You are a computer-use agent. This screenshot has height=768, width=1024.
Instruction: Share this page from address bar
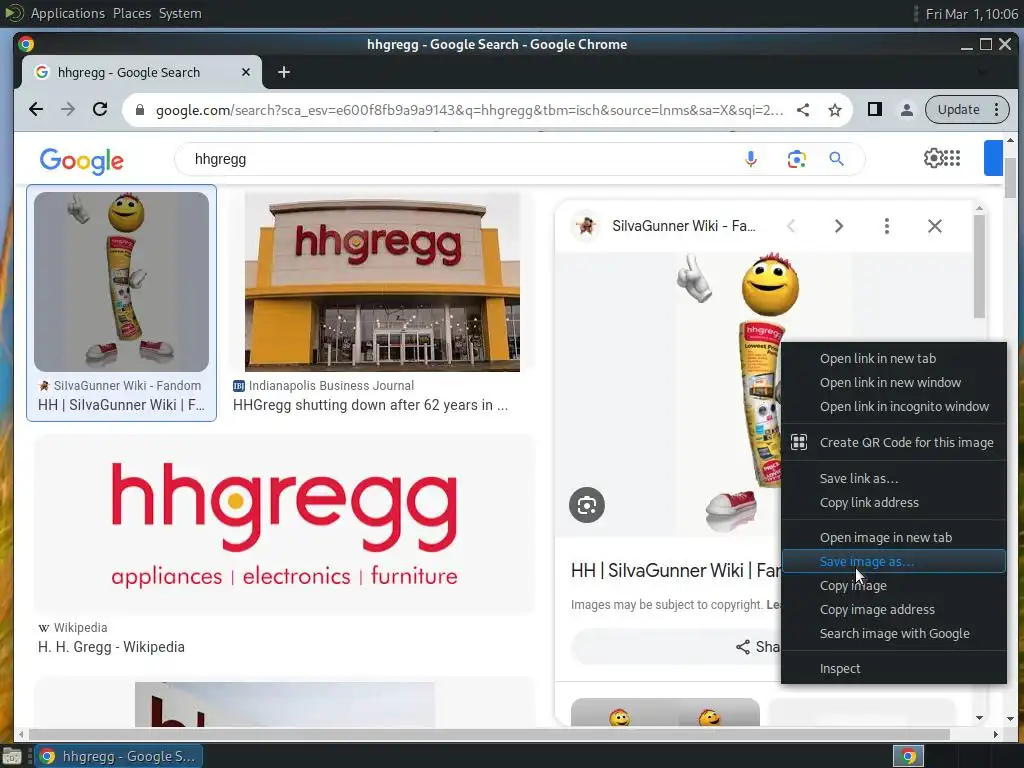pyautogui.click(x=803, y=110)
